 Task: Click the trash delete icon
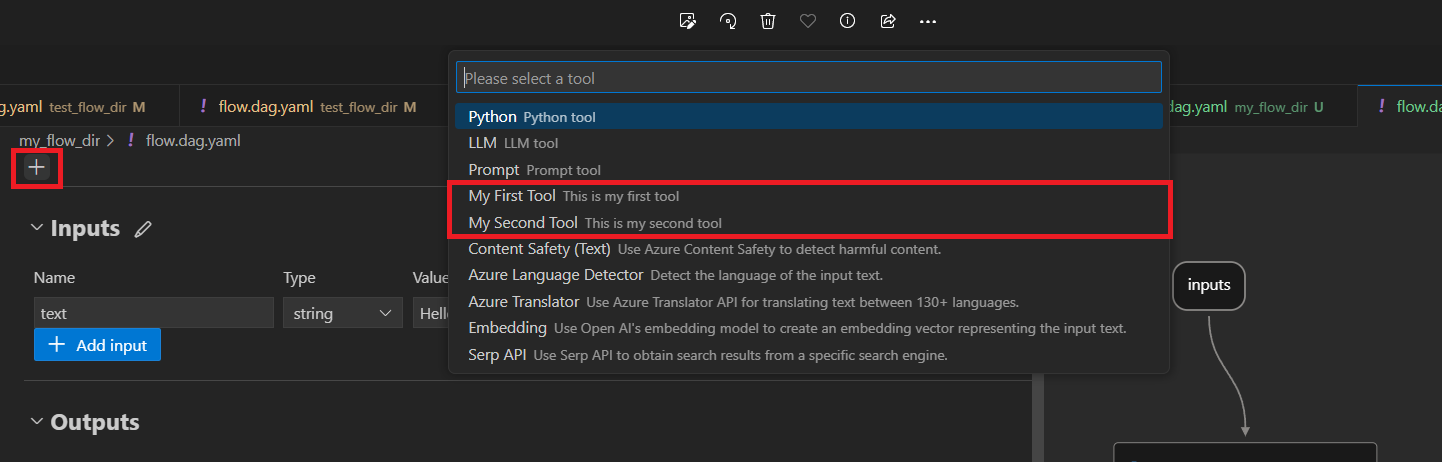pyautogui.click(x=768, y=21)
